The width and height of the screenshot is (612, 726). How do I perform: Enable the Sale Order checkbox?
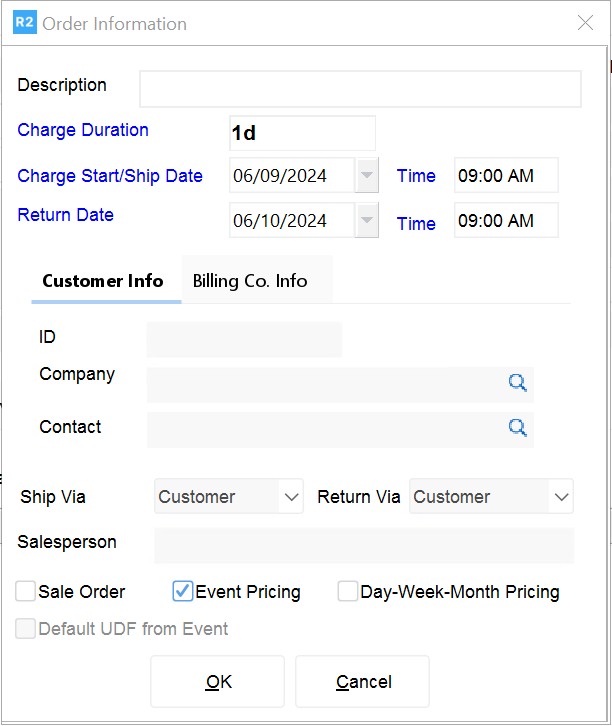26,592
